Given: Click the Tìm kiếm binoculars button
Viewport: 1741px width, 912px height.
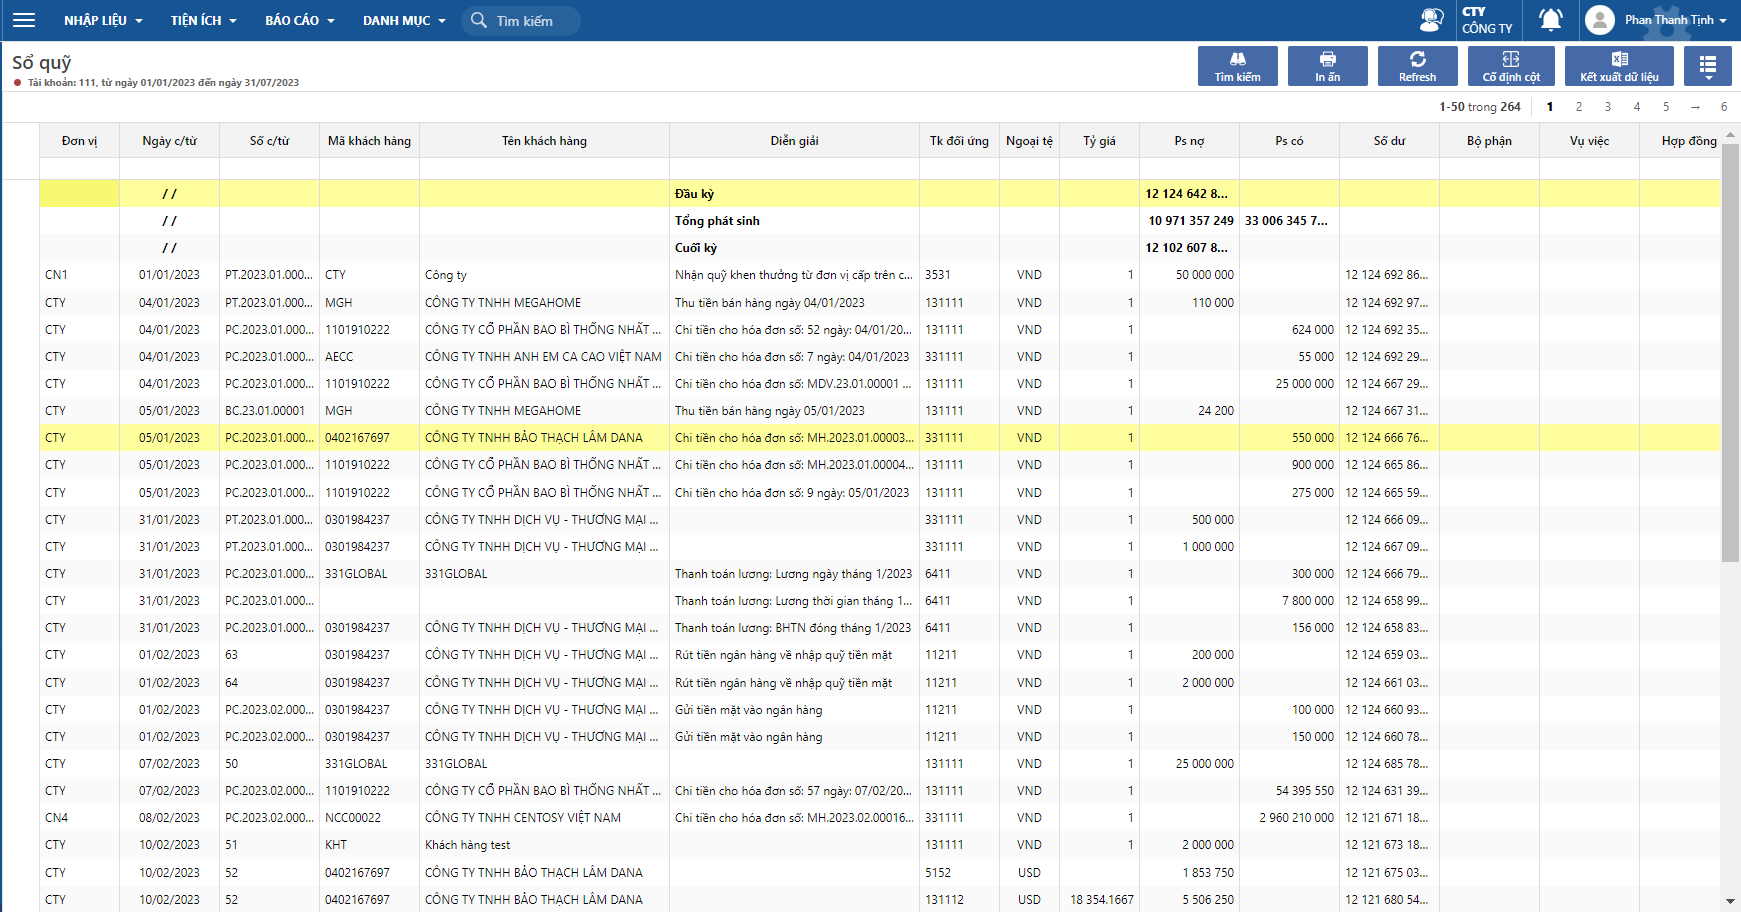Looking at the screenshot, I should (1237, 66).
